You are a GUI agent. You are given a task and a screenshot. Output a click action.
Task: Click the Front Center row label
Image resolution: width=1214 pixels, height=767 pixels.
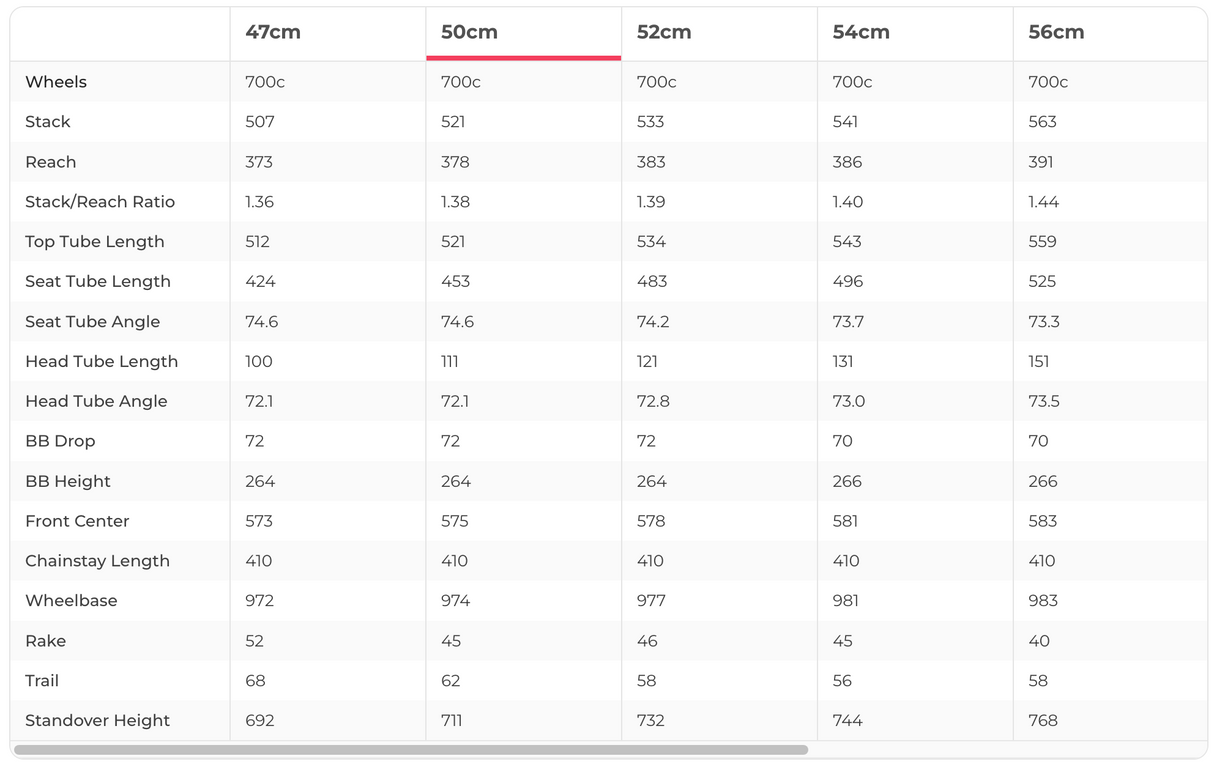click(77, 521)
